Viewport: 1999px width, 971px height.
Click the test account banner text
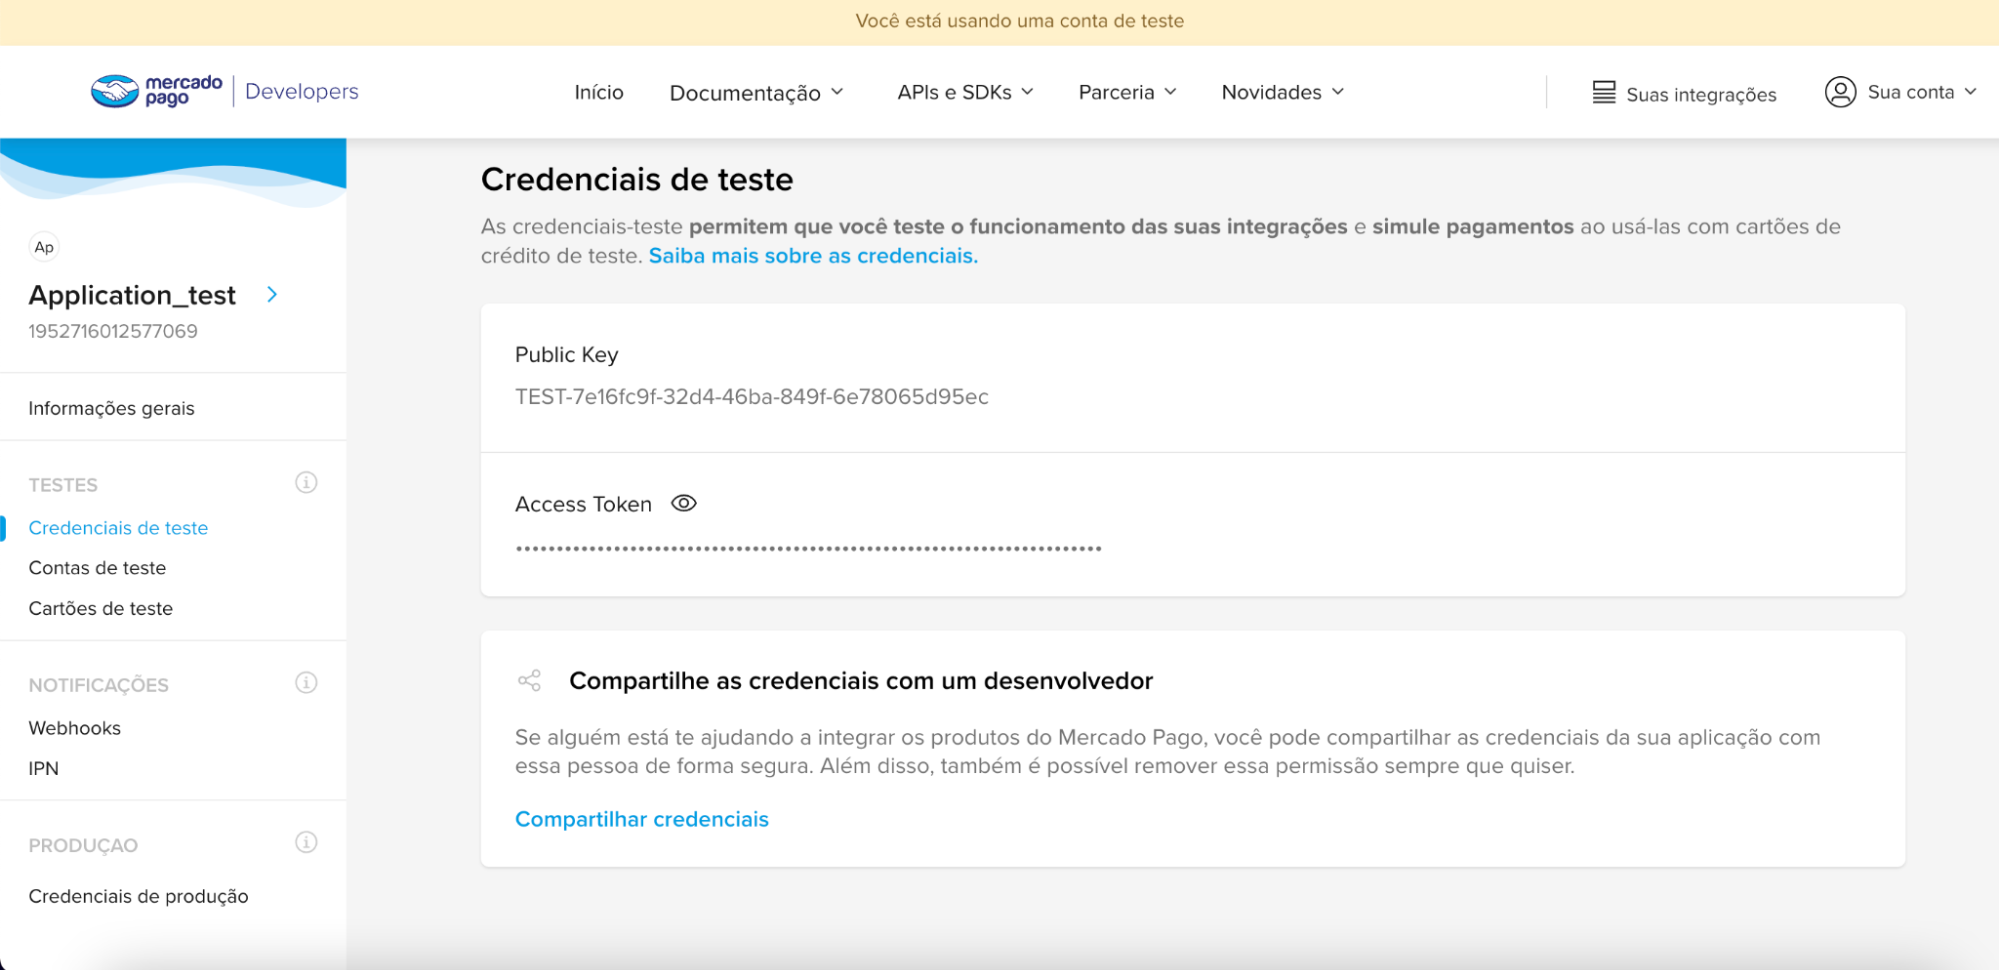pyautogui.click(x=1019, y=21)
